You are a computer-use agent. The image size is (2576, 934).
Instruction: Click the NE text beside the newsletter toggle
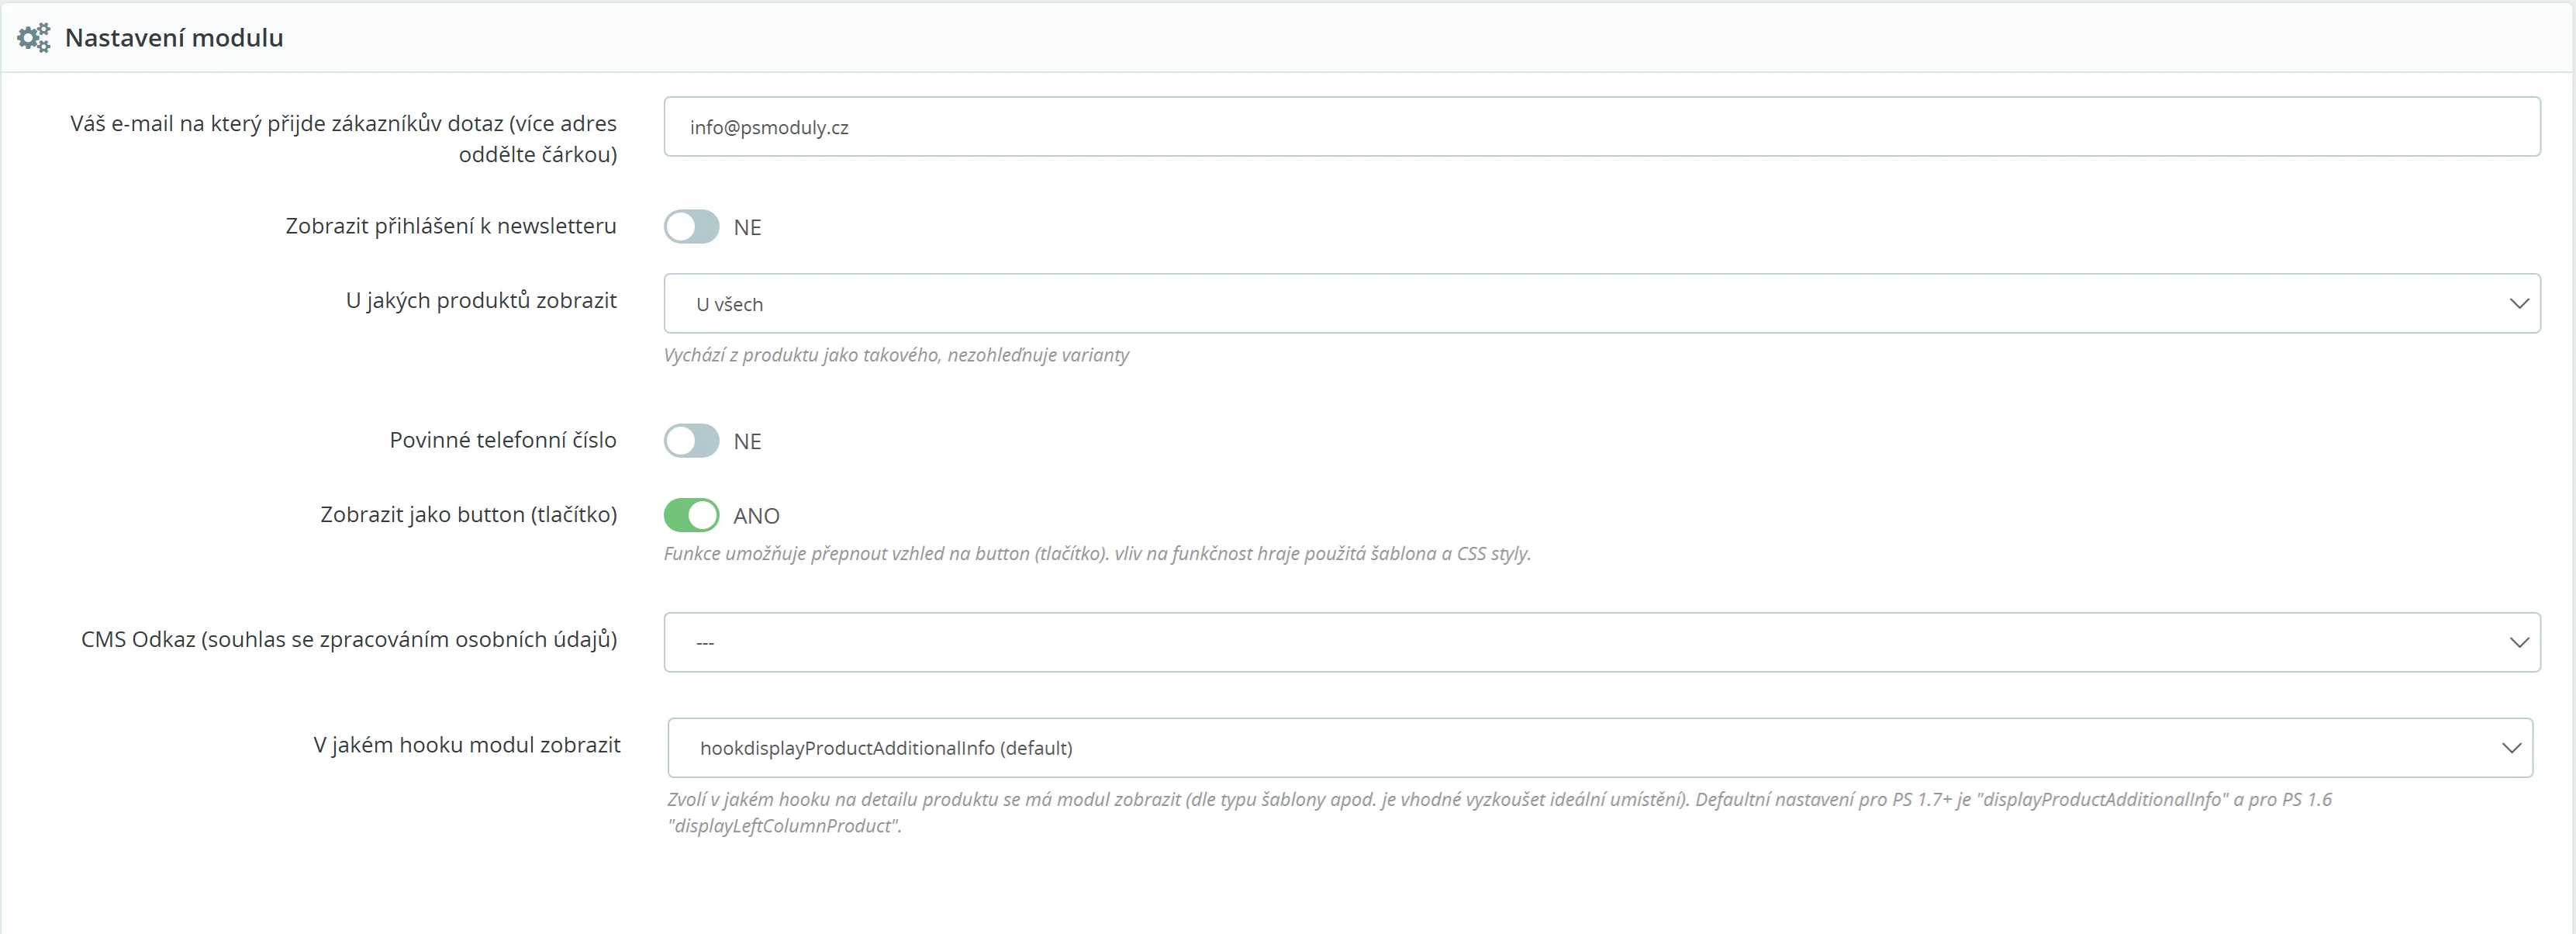click(747, 228)
